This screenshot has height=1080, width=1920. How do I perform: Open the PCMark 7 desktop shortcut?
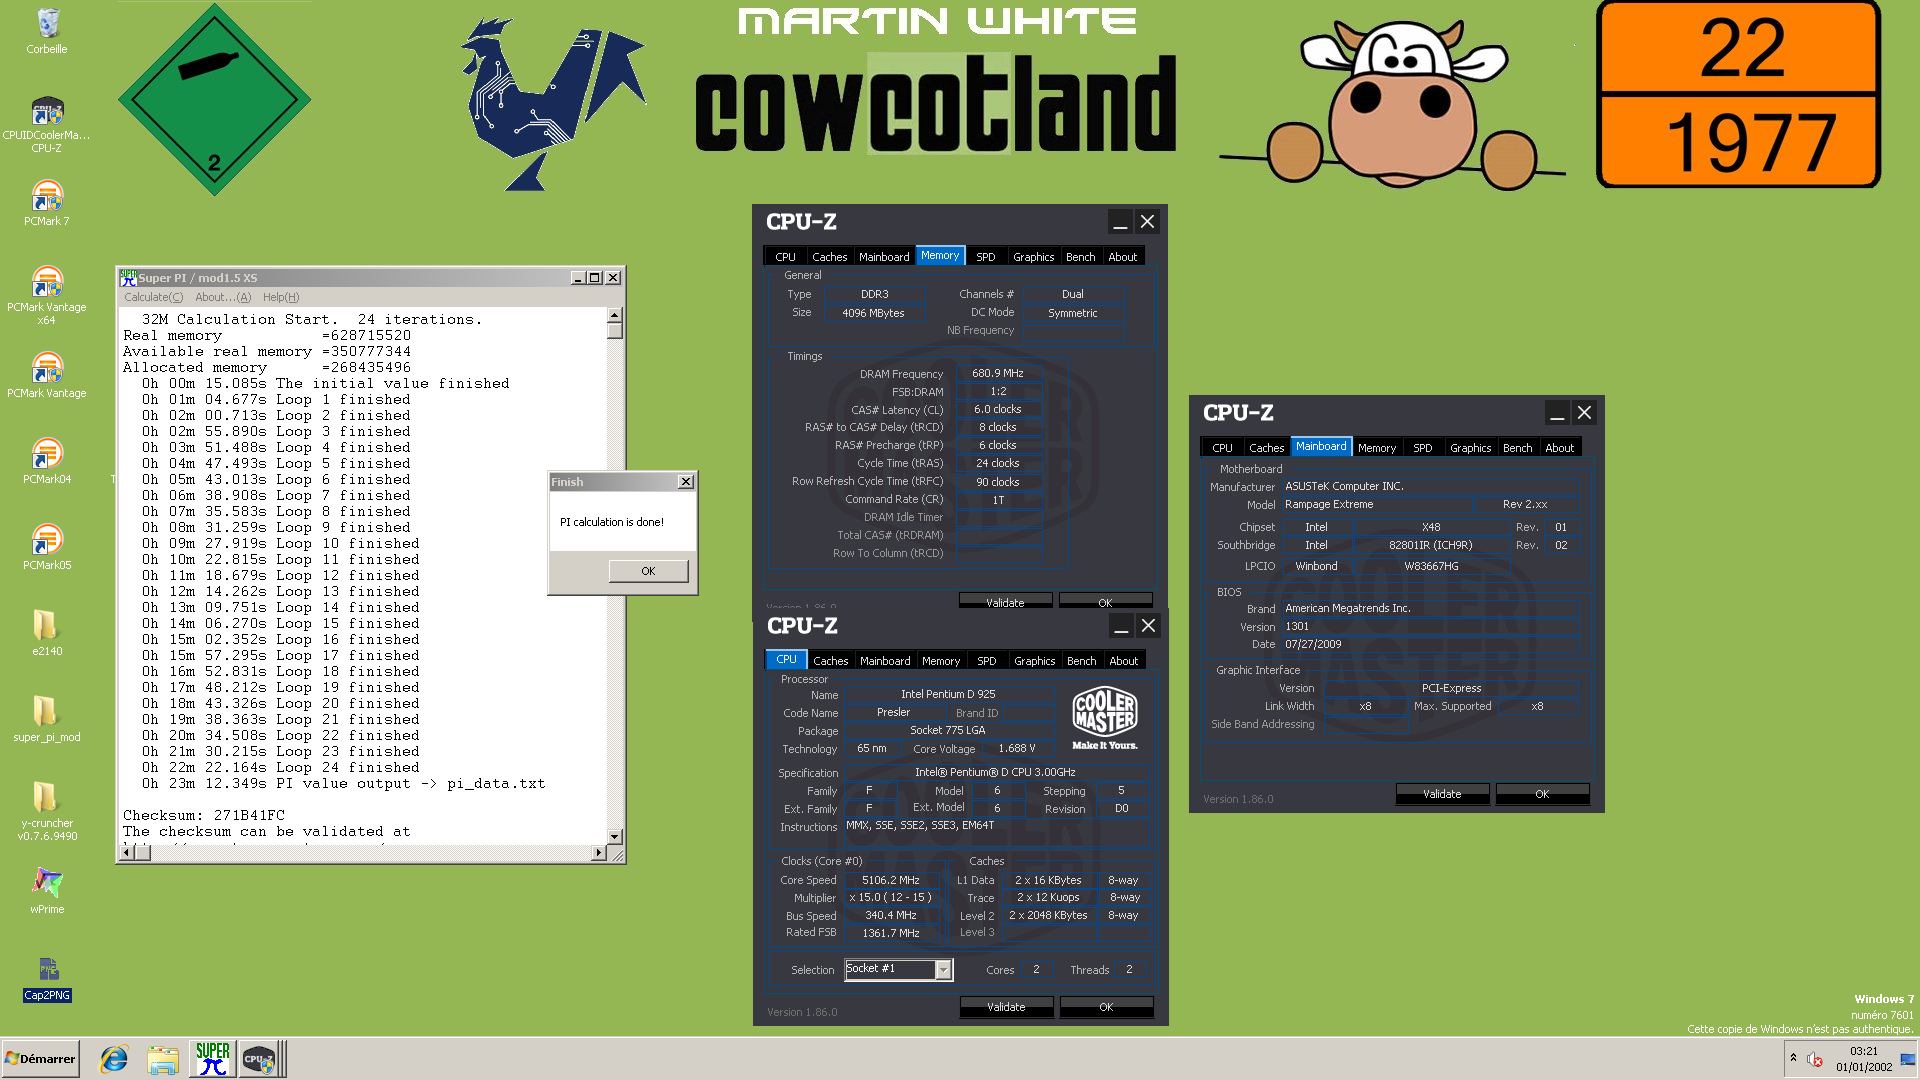(47, 203)
